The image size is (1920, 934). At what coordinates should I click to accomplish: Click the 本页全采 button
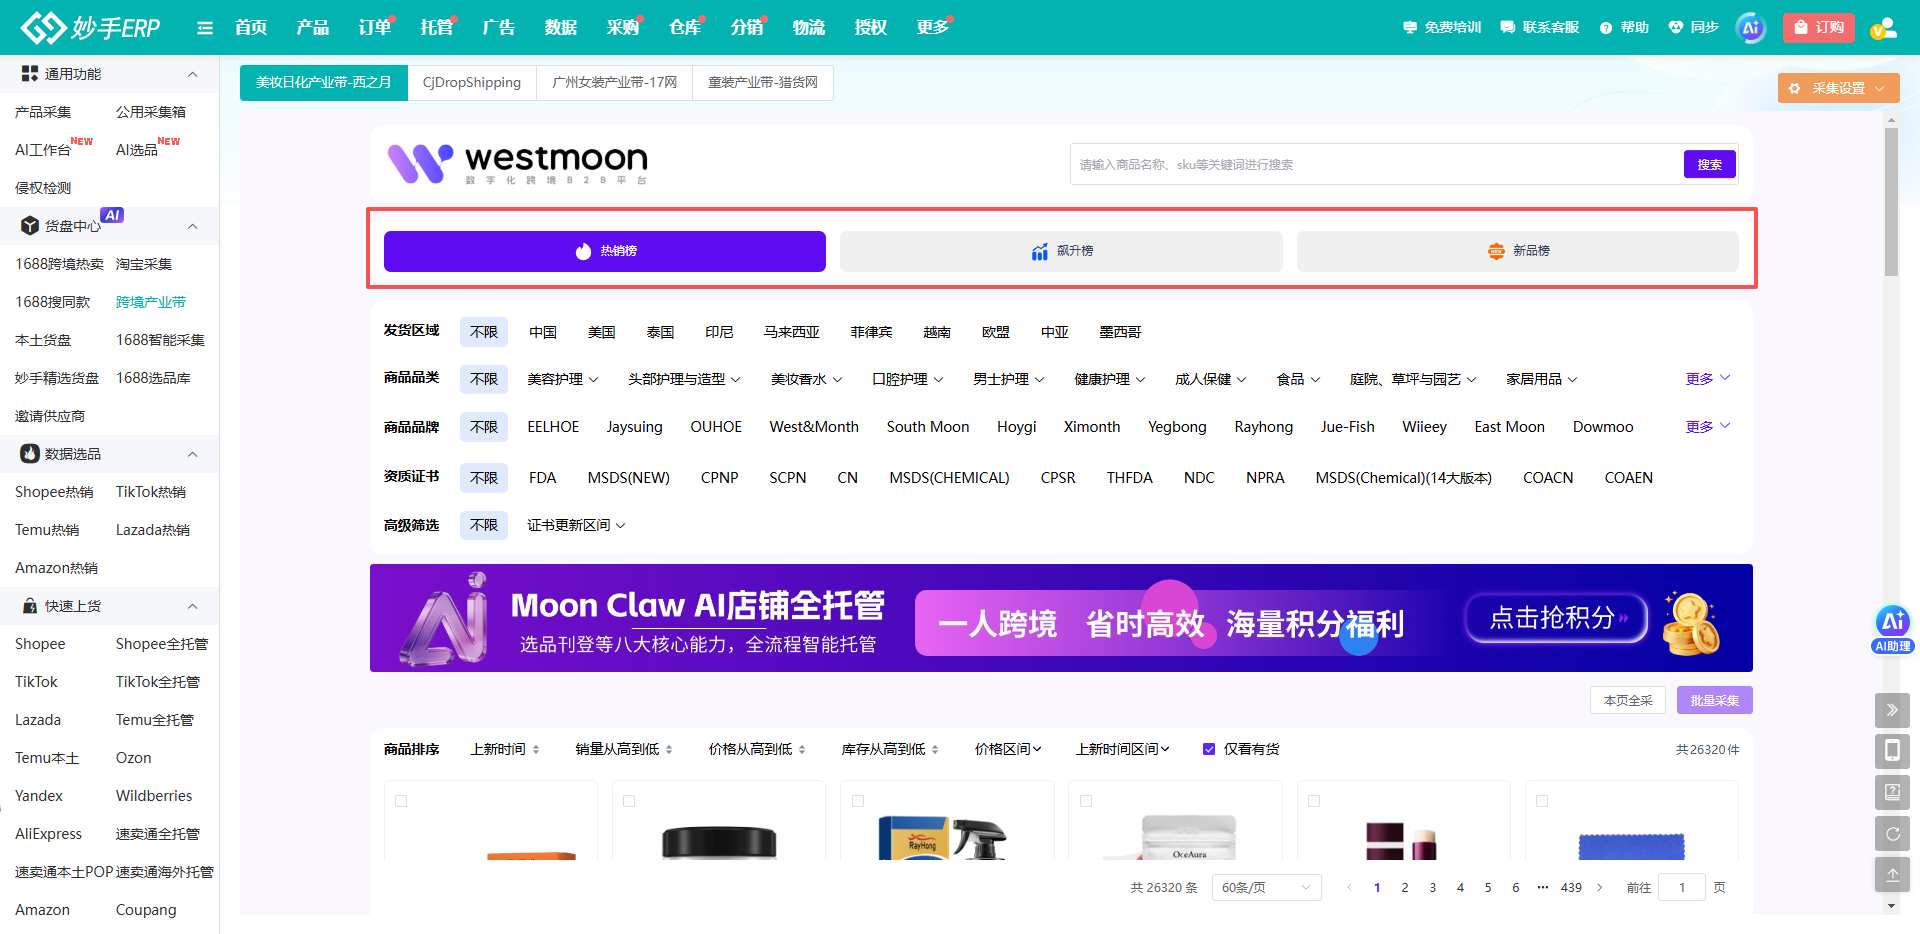click(1628, 700)
